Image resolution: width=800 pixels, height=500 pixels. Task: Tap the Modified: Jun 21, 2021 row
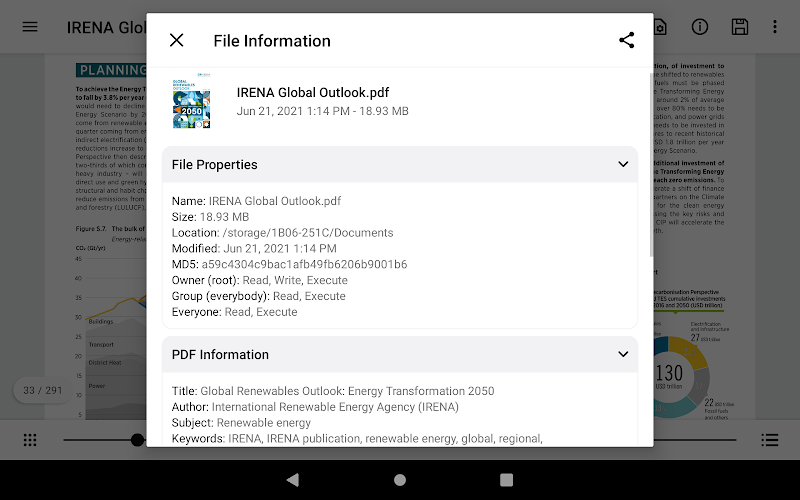point(254,248)
